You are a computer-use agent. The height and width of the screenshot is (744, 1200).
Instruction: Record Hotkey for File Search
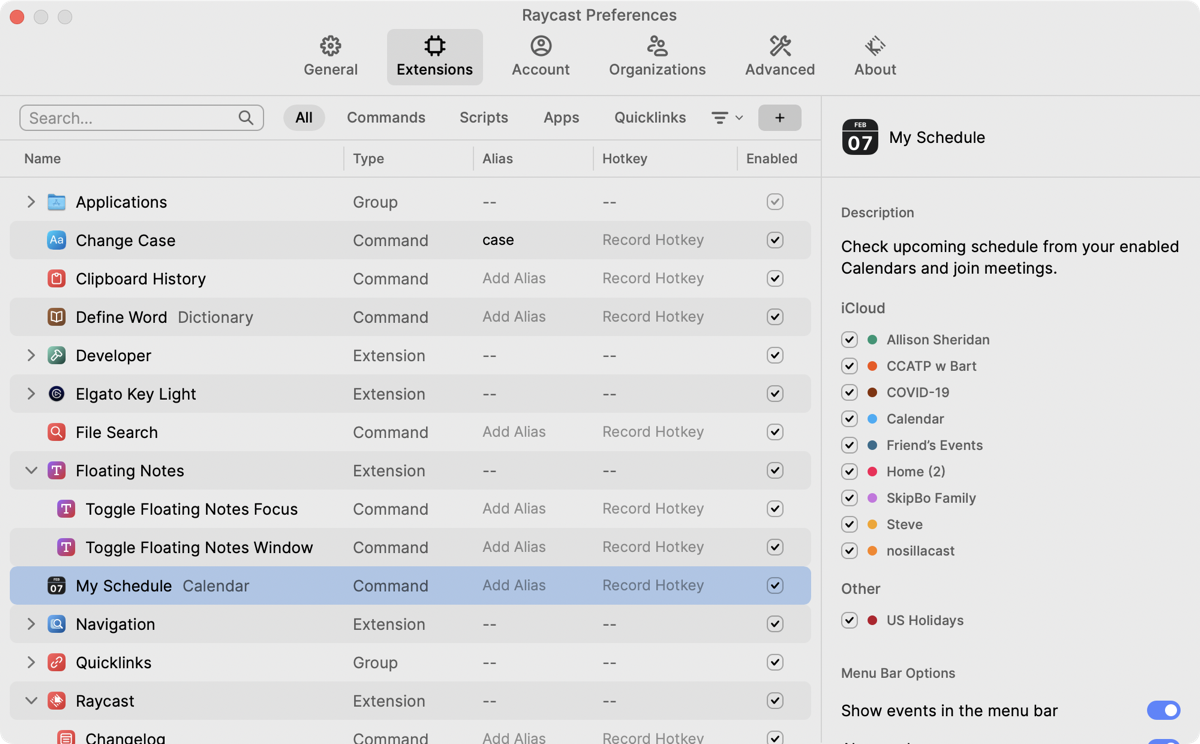[x=653, y=432]
